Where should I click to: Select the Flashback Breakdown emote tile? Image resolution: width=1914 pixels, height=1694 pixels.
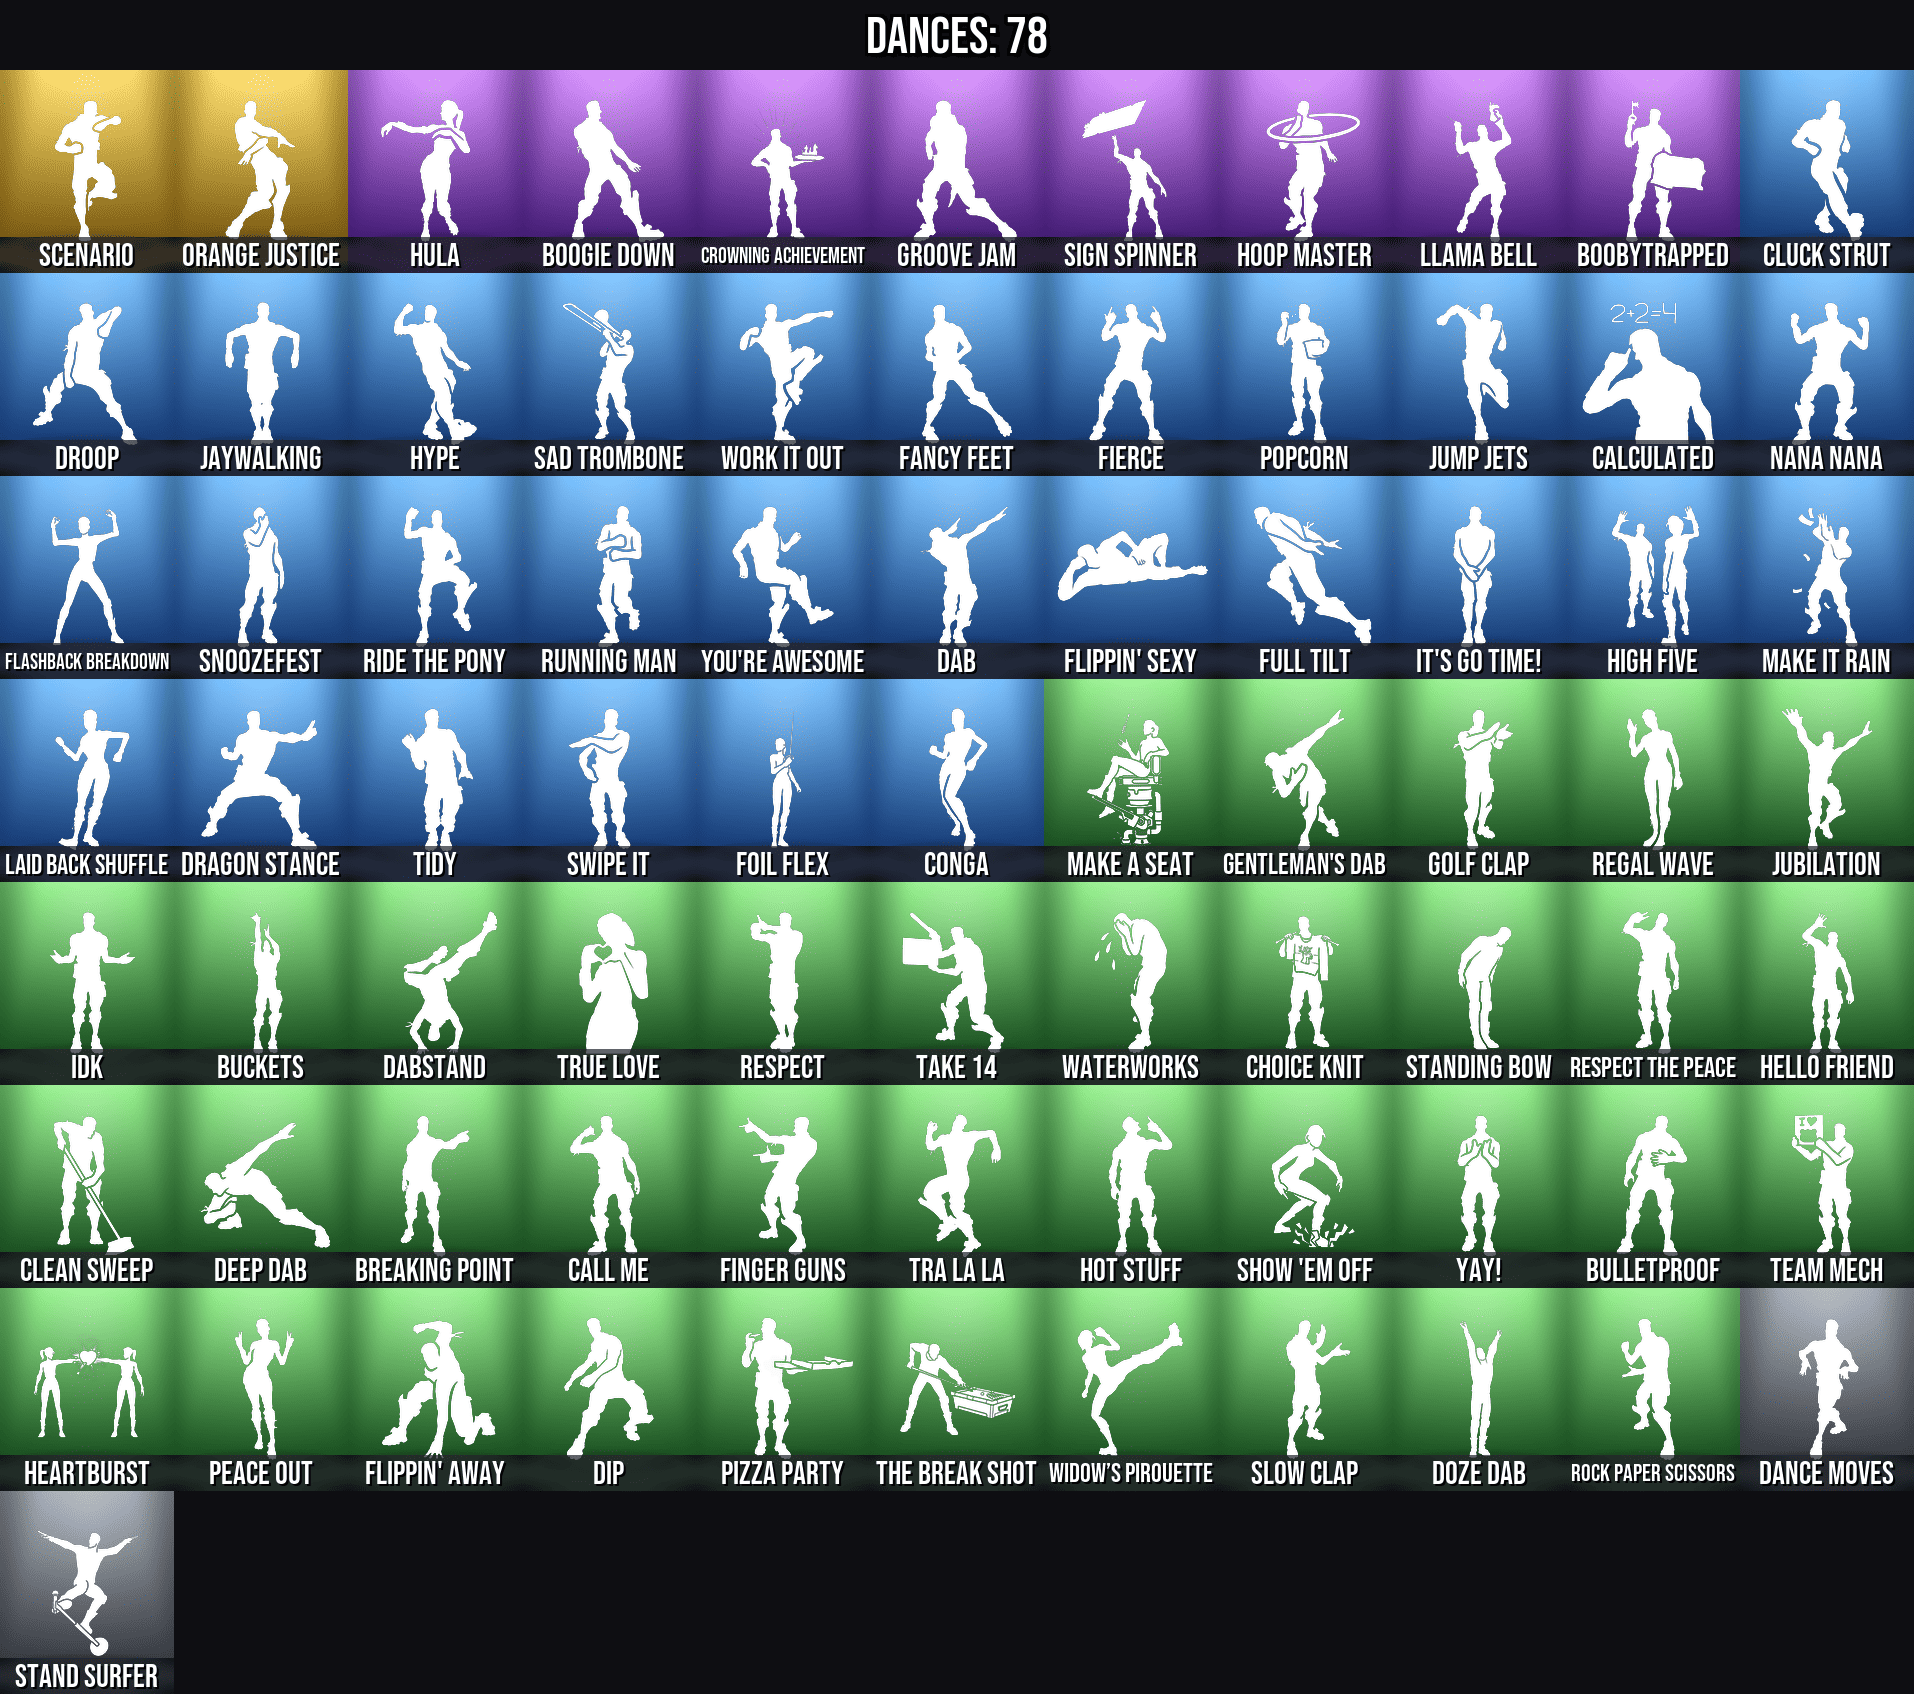click(87, 576)
